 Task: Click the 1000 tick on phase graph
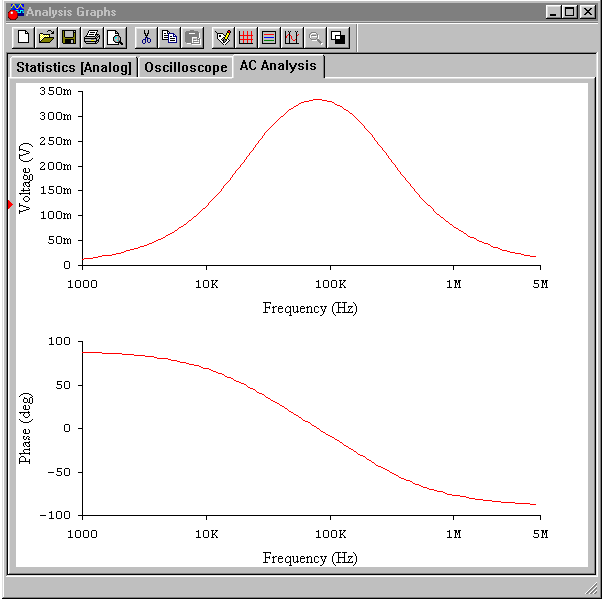point(82,534)
